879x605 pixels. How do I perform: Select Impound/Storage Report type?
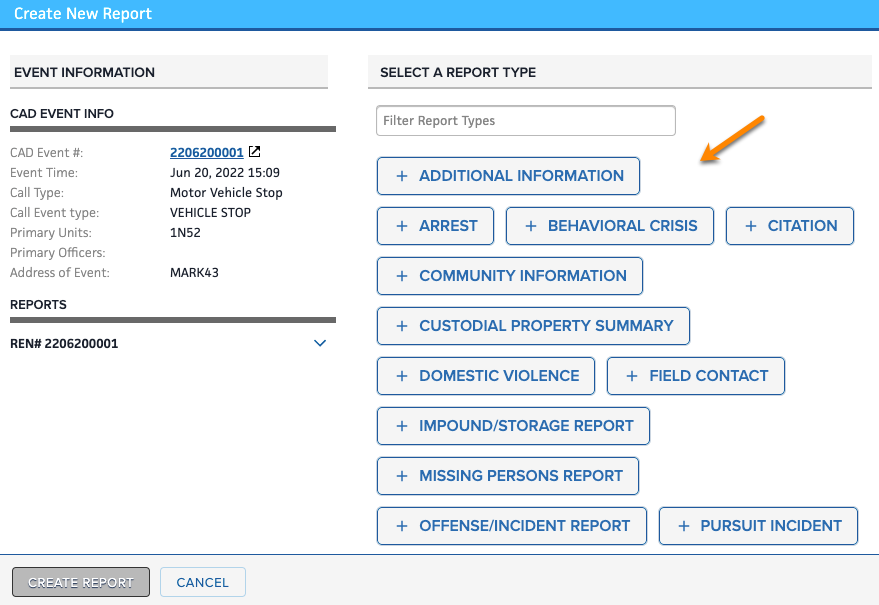click(513, 426)
